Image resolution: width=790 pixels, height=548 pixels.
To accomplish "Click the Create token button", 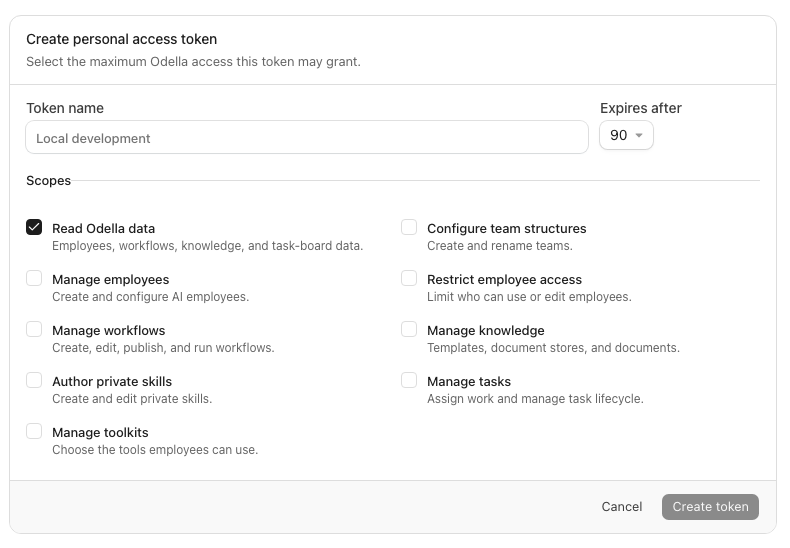I will point(710,507).
